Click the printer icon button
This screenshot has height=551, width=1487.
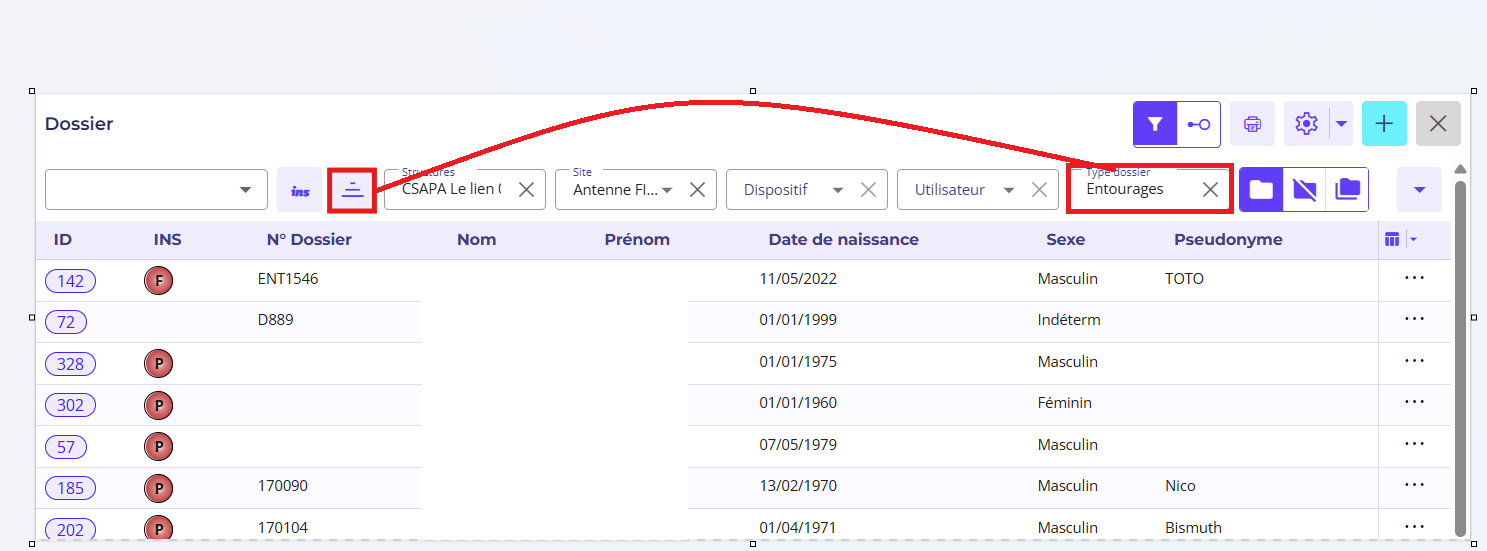click(1251, 124)
